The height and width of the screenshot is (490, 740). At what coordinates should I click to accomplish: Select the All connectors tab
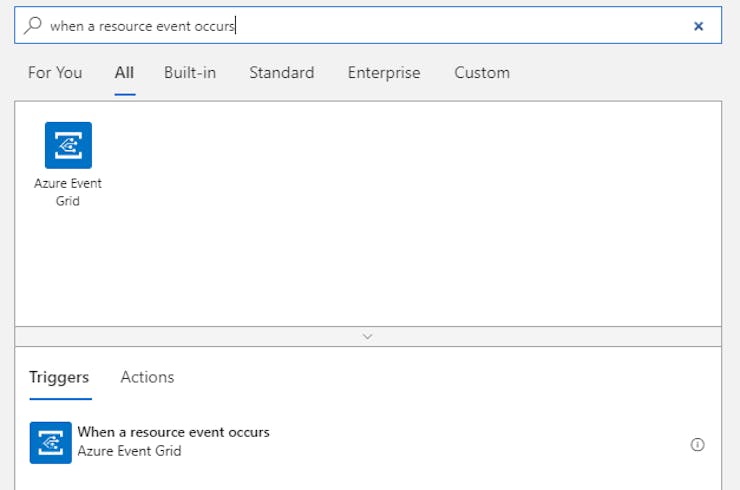(125, 73)
